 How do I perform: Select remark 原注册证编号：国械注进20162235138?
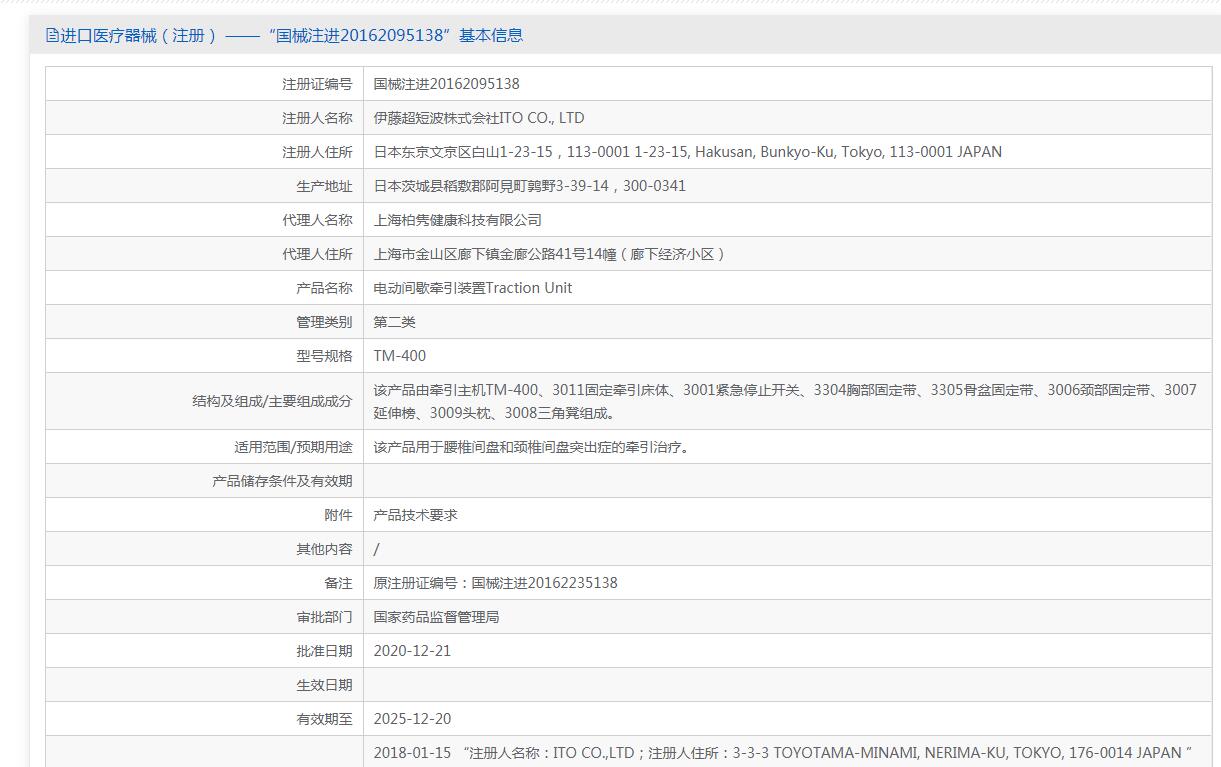496,583
